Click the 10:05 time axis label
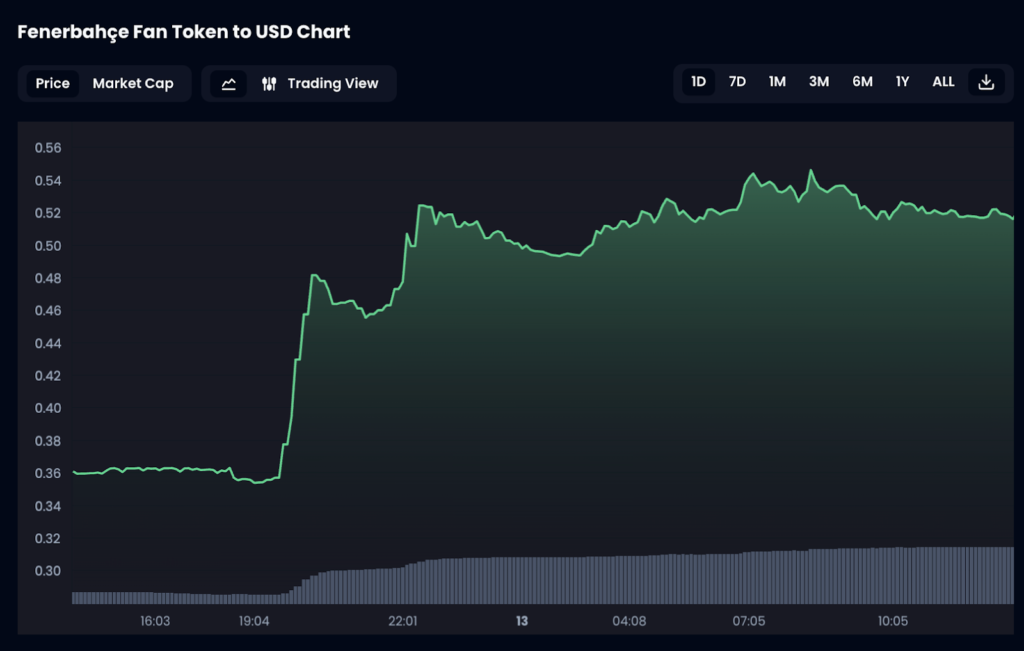 (x=892, y=621)
